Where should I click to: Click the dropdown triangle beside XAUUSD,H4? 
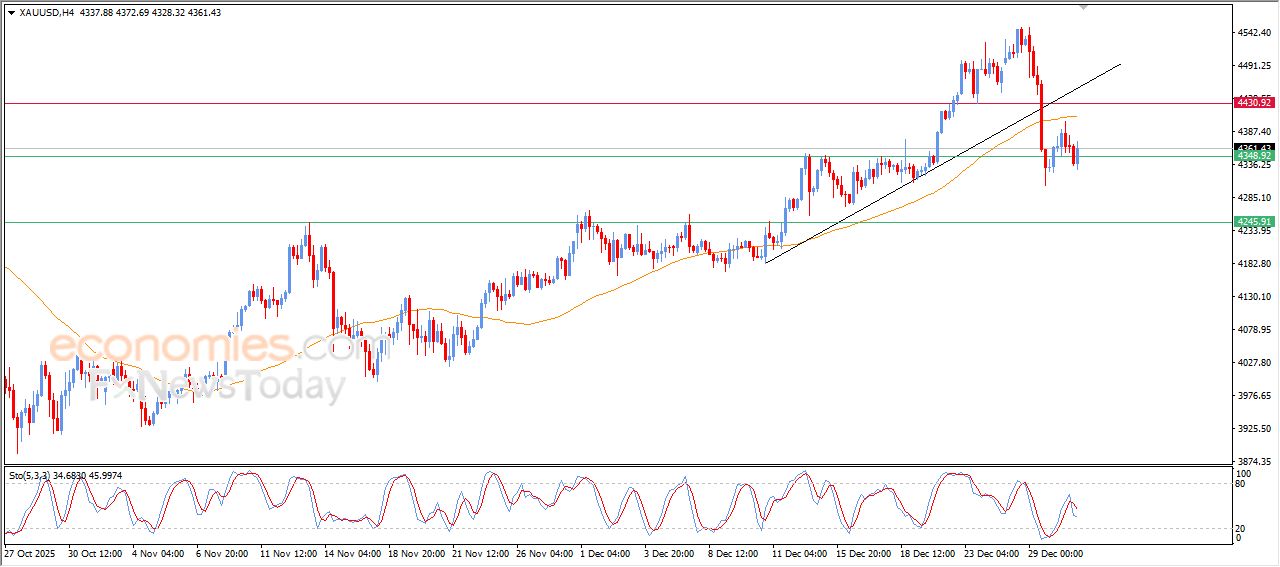[x=11, y=12]
